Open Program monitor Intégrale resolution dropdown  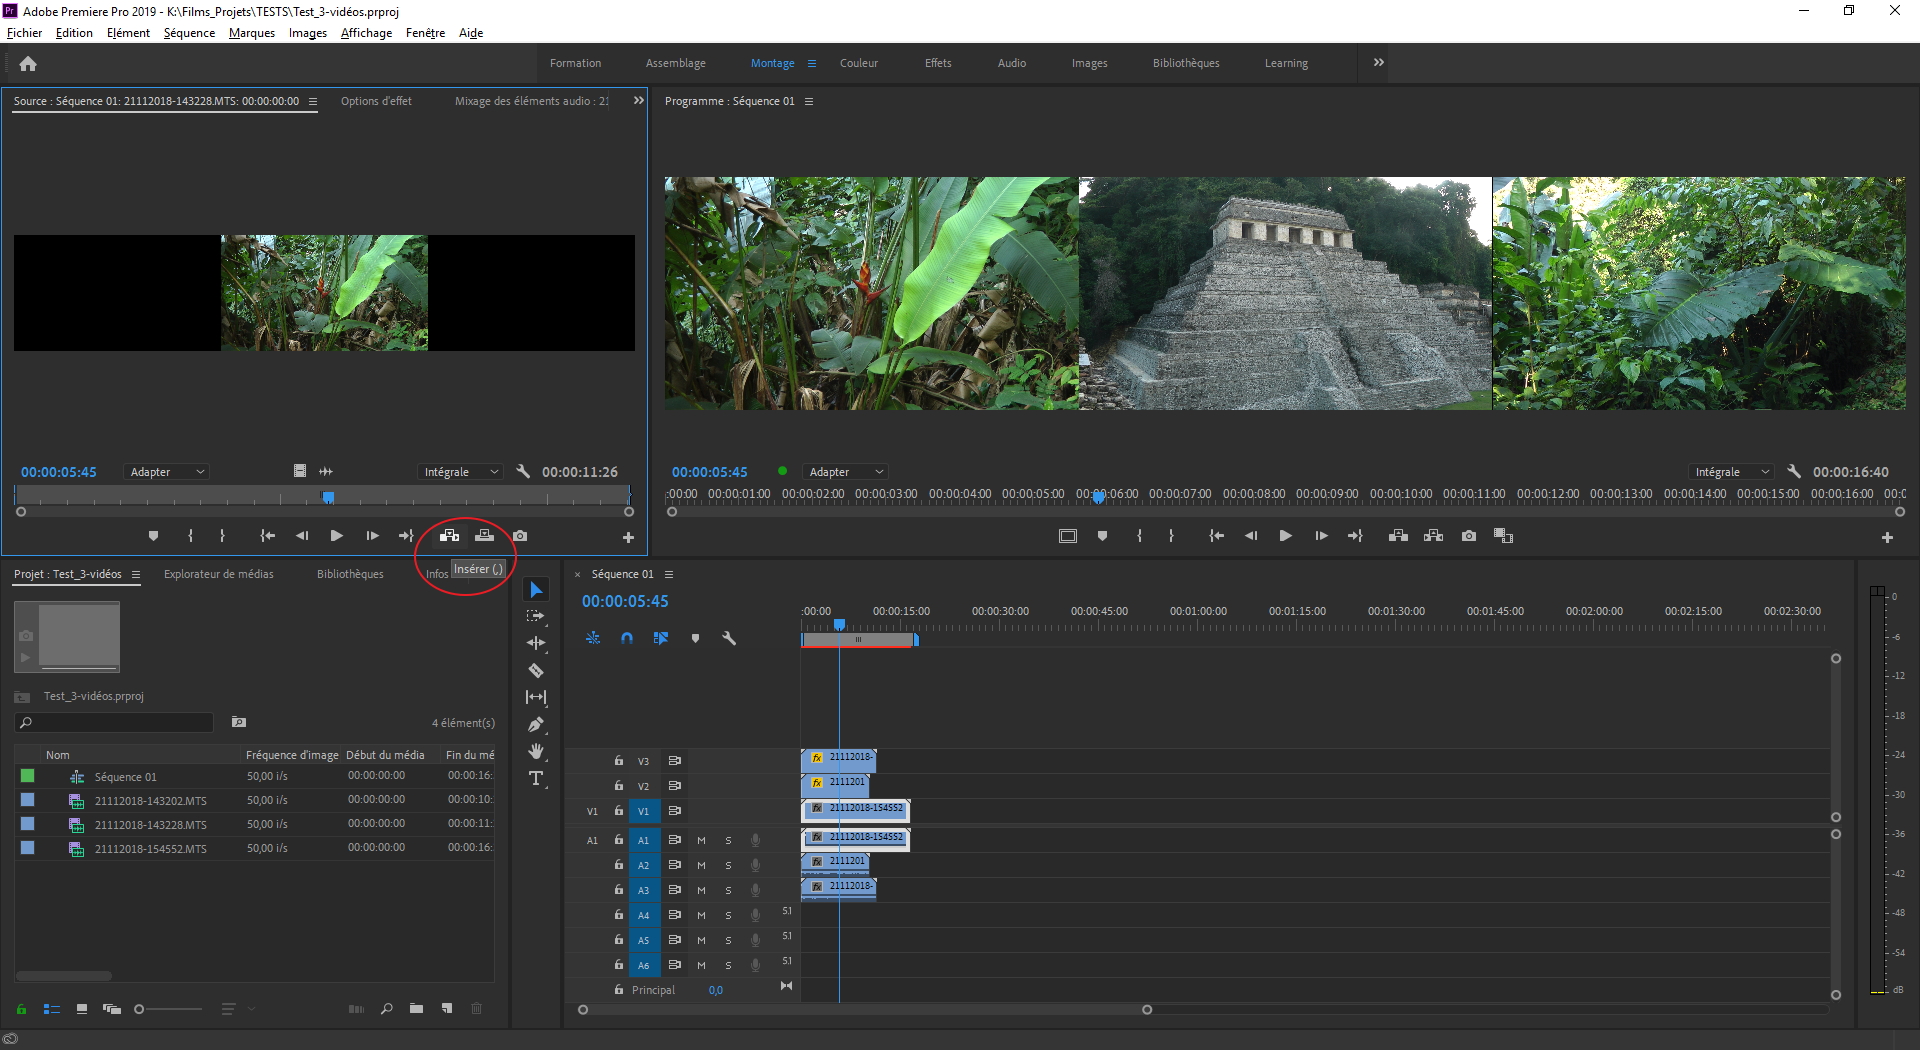1731,471
